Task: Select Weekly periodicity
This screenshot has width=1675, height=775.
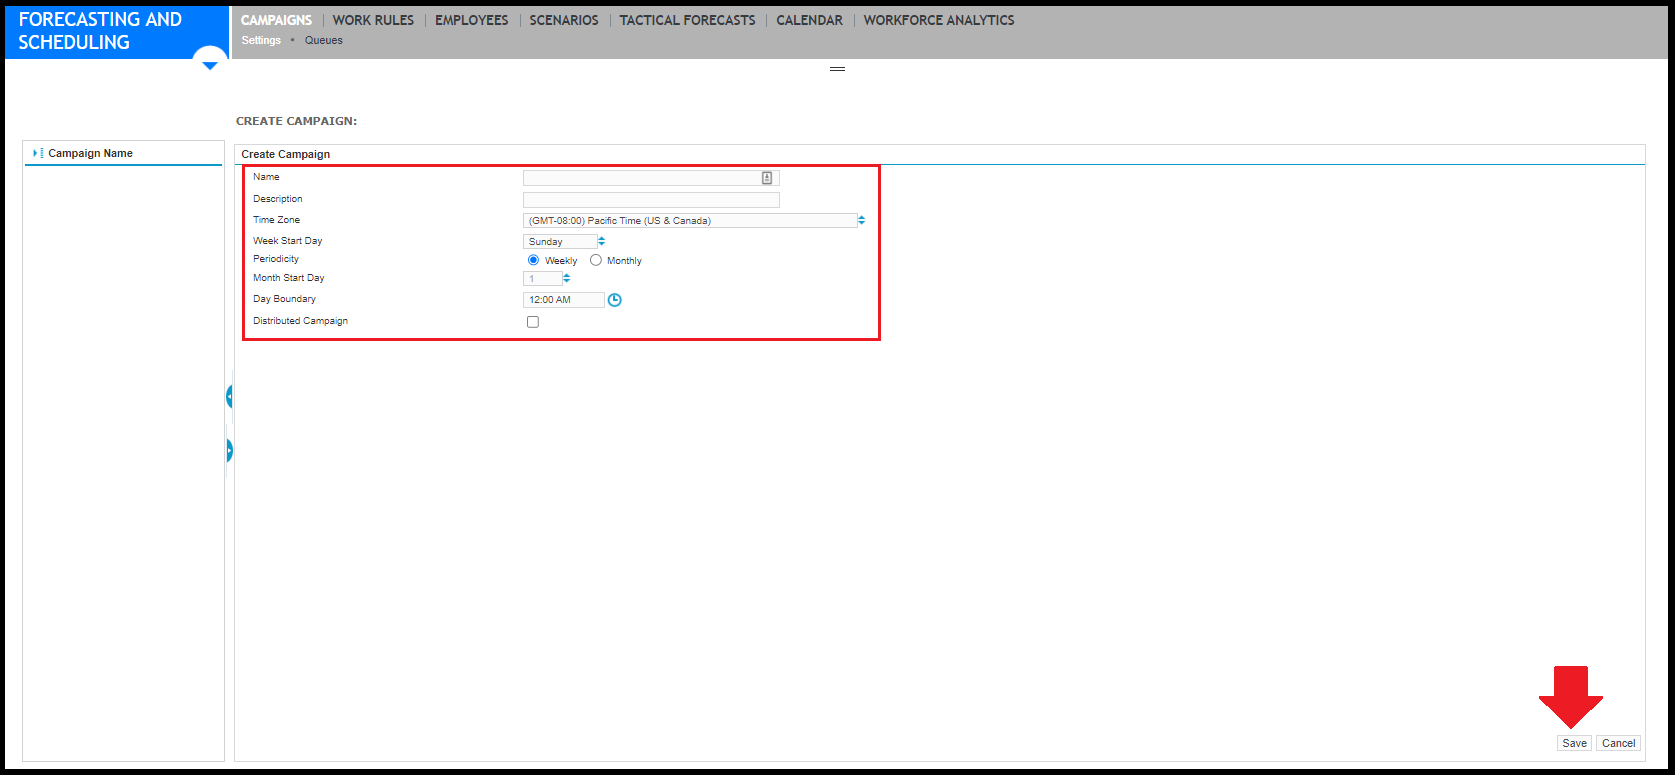Action: pos(533,260)
